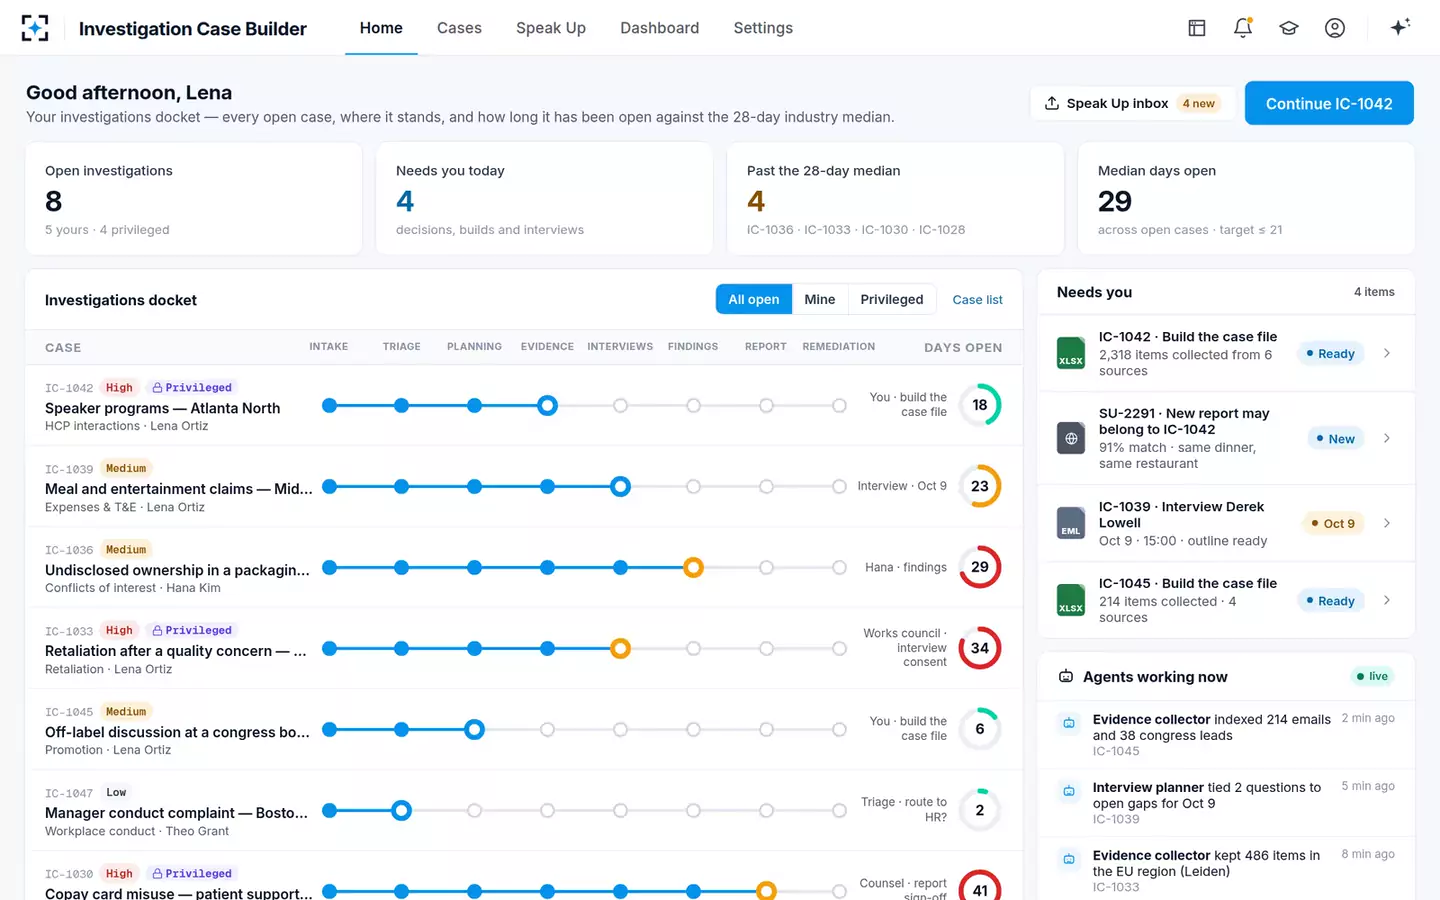Open the Settings tab
The image size is (1440, 900).
[763, 28]
